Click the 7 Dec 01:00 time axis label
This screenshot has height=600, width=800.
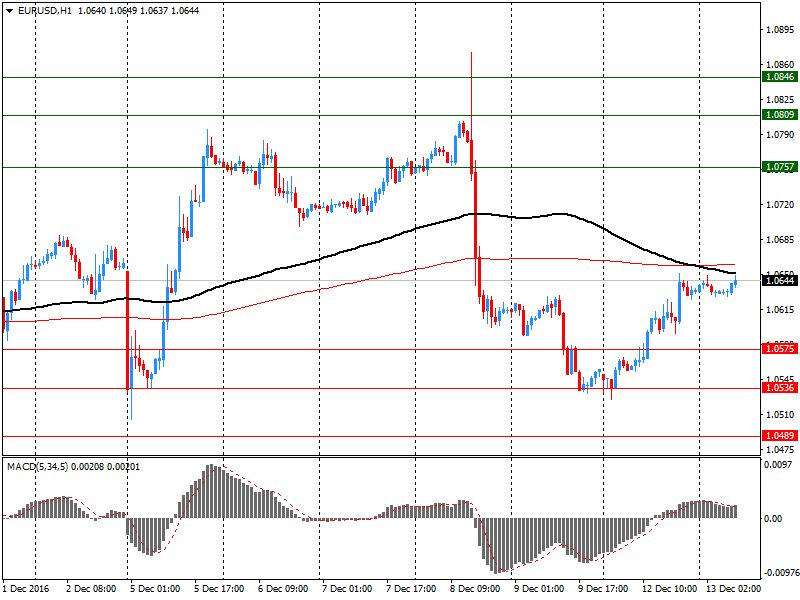point(347,589)
